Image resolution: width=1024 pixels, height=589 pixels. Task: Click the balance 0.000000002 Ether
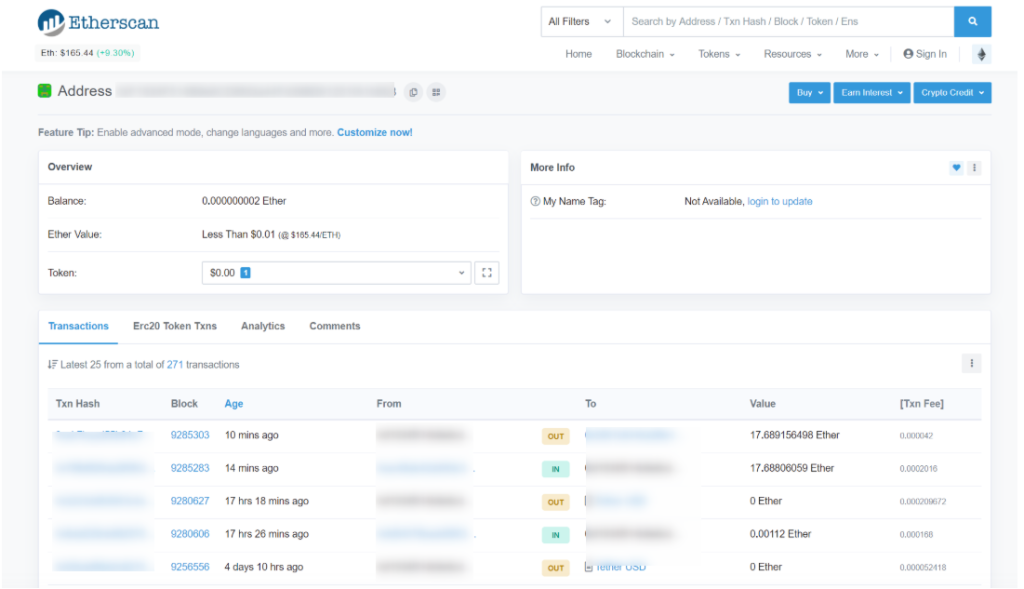(x=244, y=201)
